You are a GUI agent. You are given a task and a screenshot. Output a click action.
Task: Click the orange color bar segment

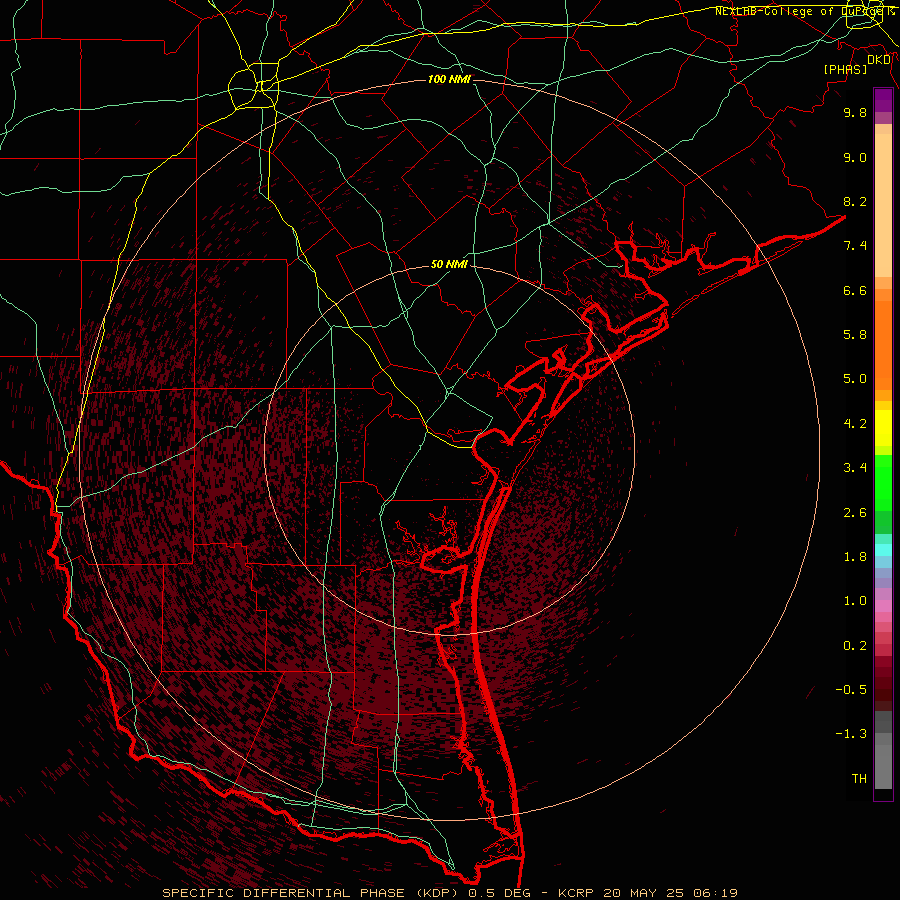883,345
